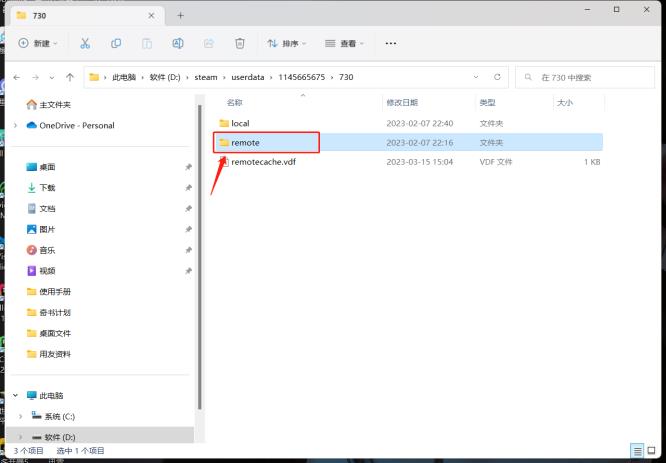666x463 pixels.
Task: Click the Up one level arrow
Action: point(70,77)
